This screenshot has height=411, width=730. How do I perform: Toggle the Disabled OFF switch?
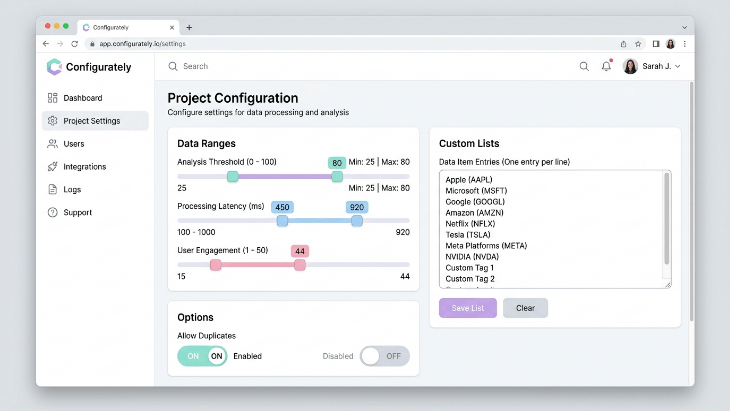tap(385, 356)
